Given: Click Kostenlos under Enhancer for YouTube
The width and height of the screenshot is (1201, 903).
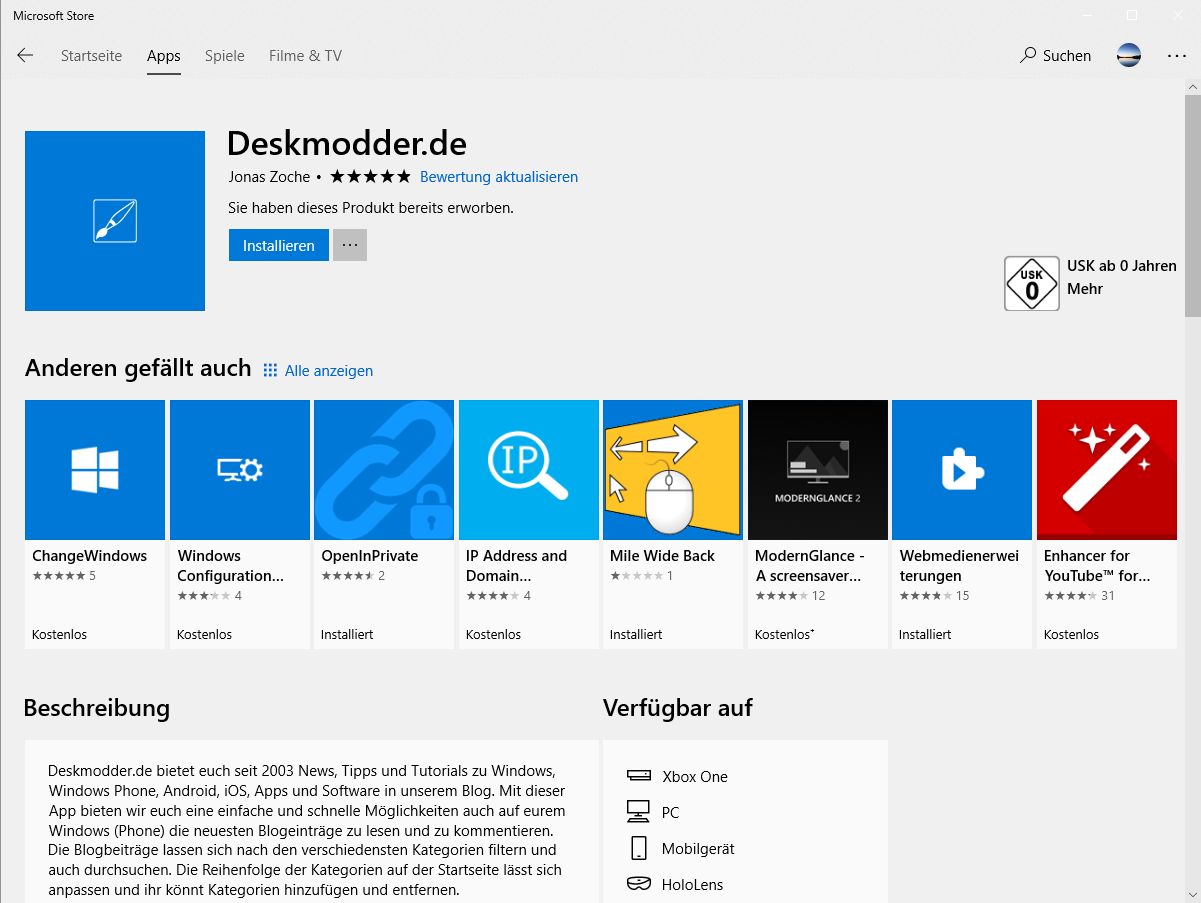Looking at the screenshot, I should click(1071, 635).
